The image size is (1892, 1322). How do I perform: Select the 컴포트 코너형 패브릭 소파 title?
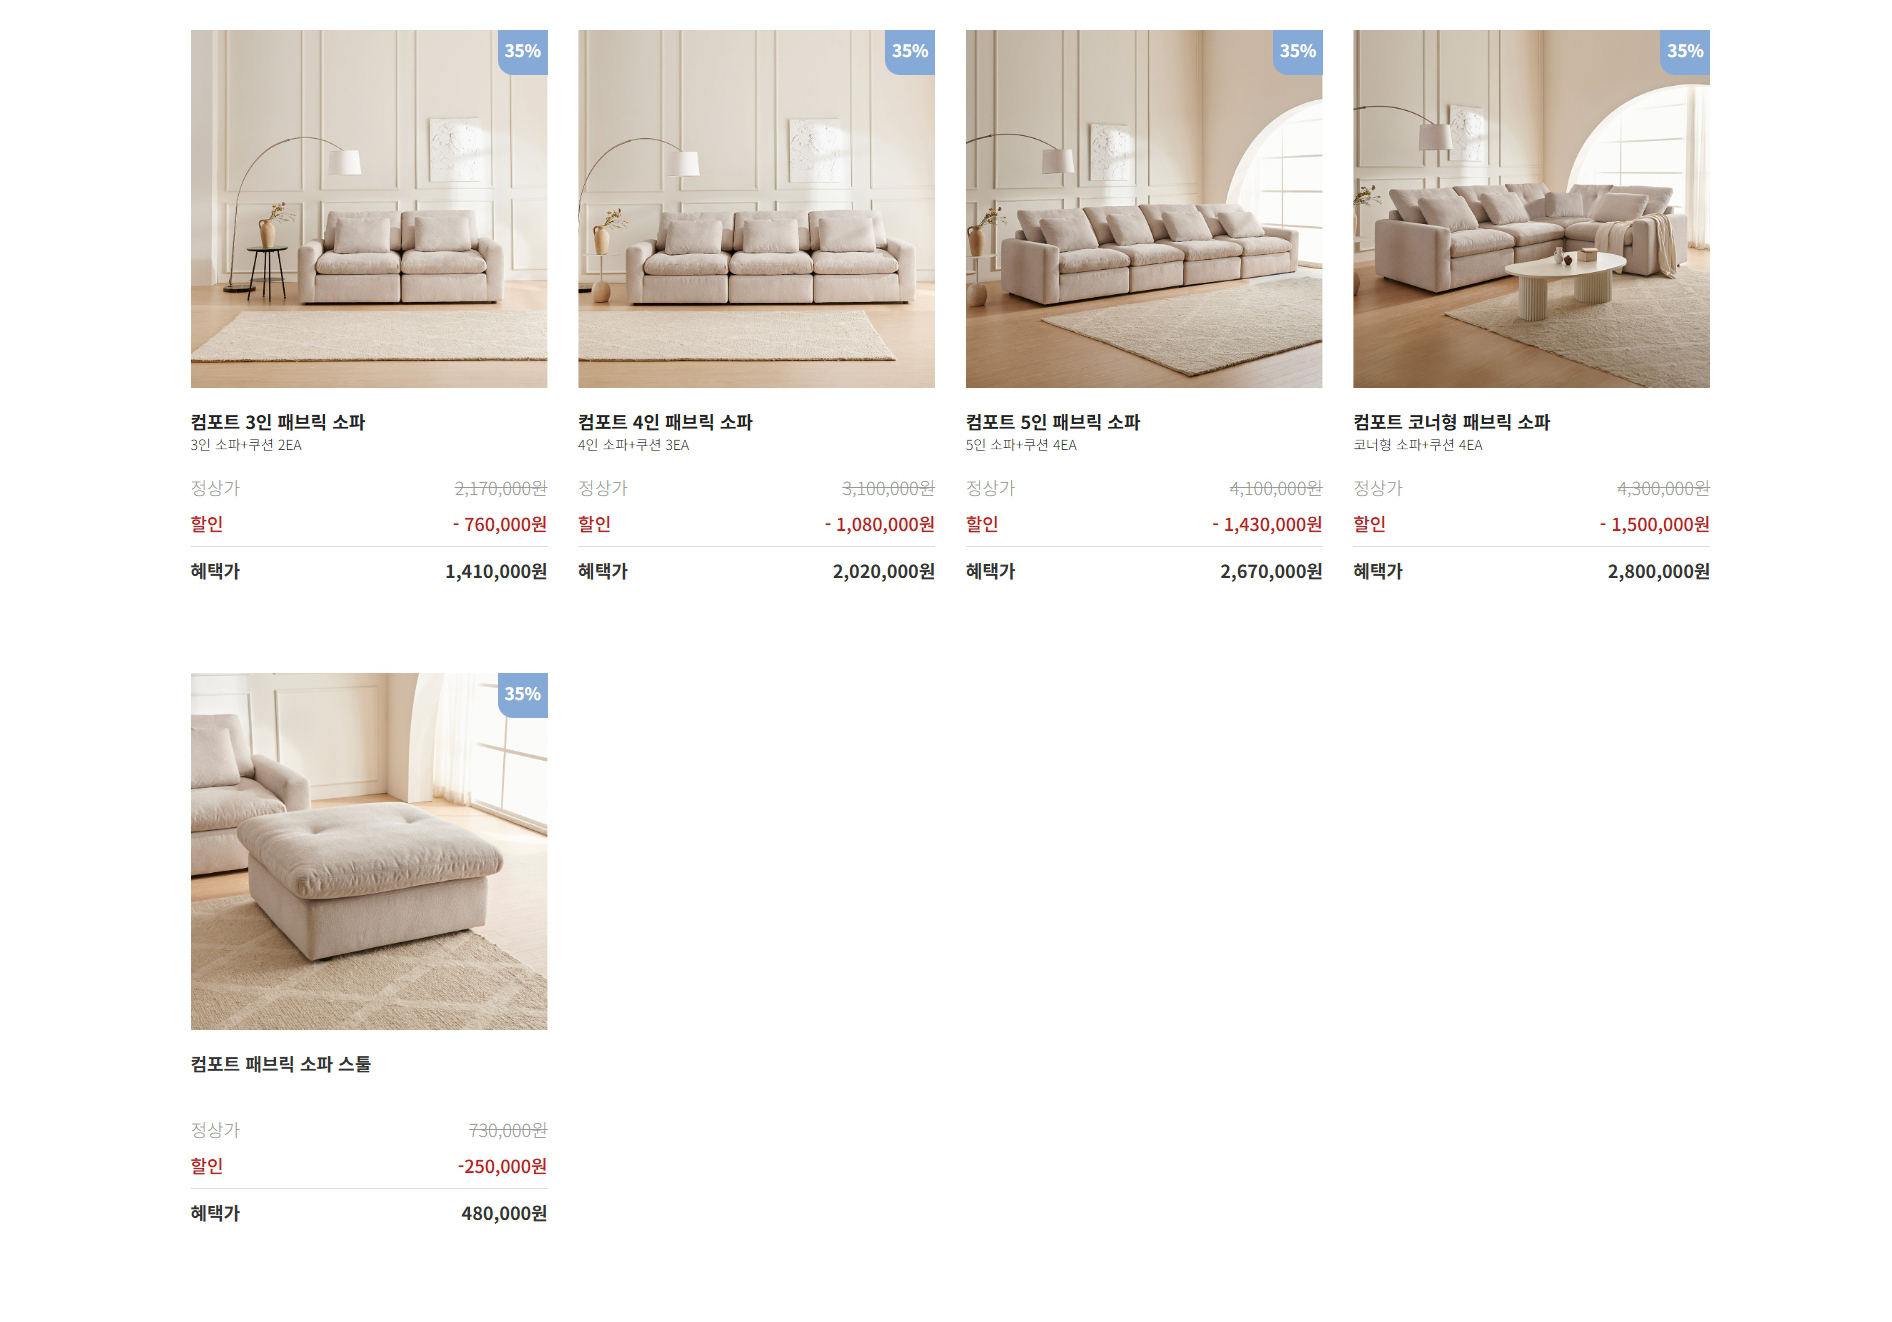pos(1451,422)
